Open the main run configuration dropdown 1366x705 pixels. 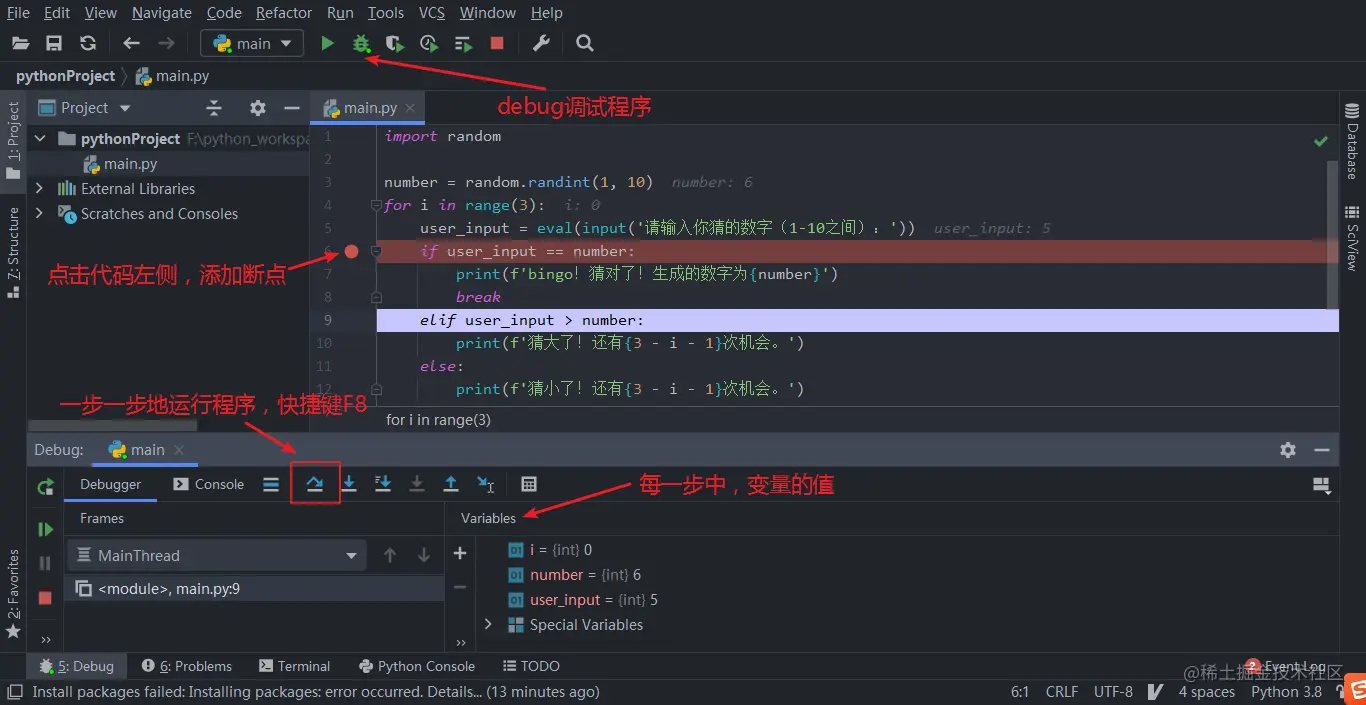[x=252, y=43]
